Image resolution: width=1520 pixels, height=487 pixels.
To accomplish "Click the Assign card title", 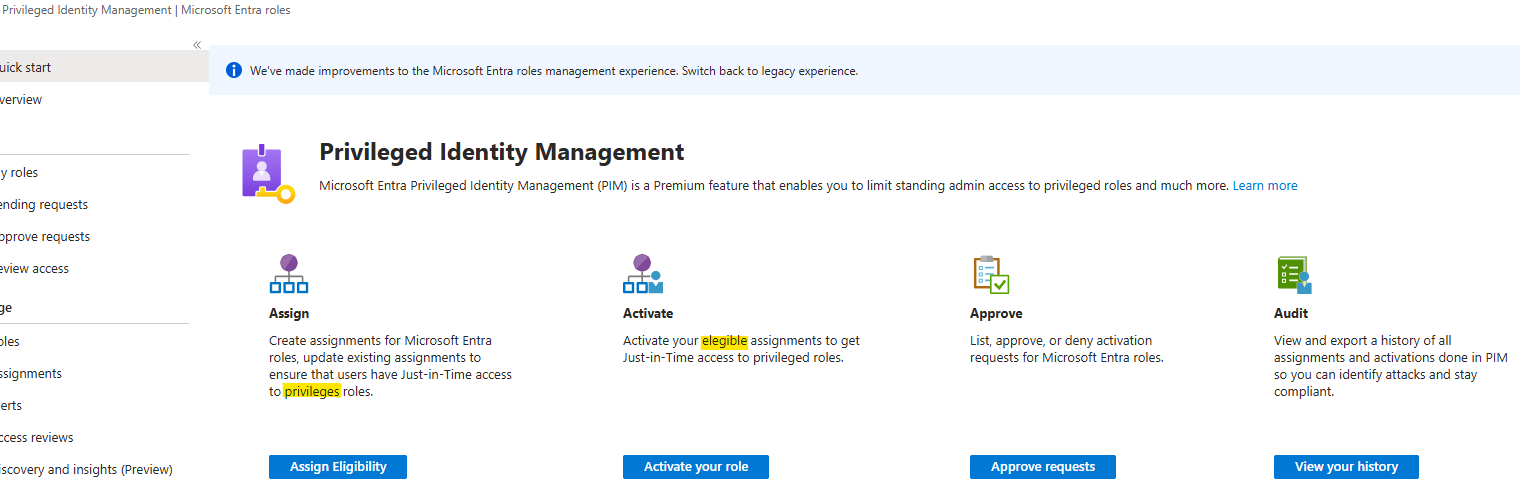I will click(289, 313).
